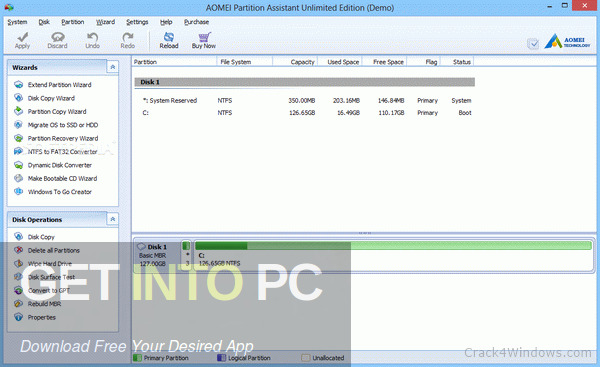
Task: Click the 110.17GB free space cell
Action: pyautogui.click(x=391, y=113)
